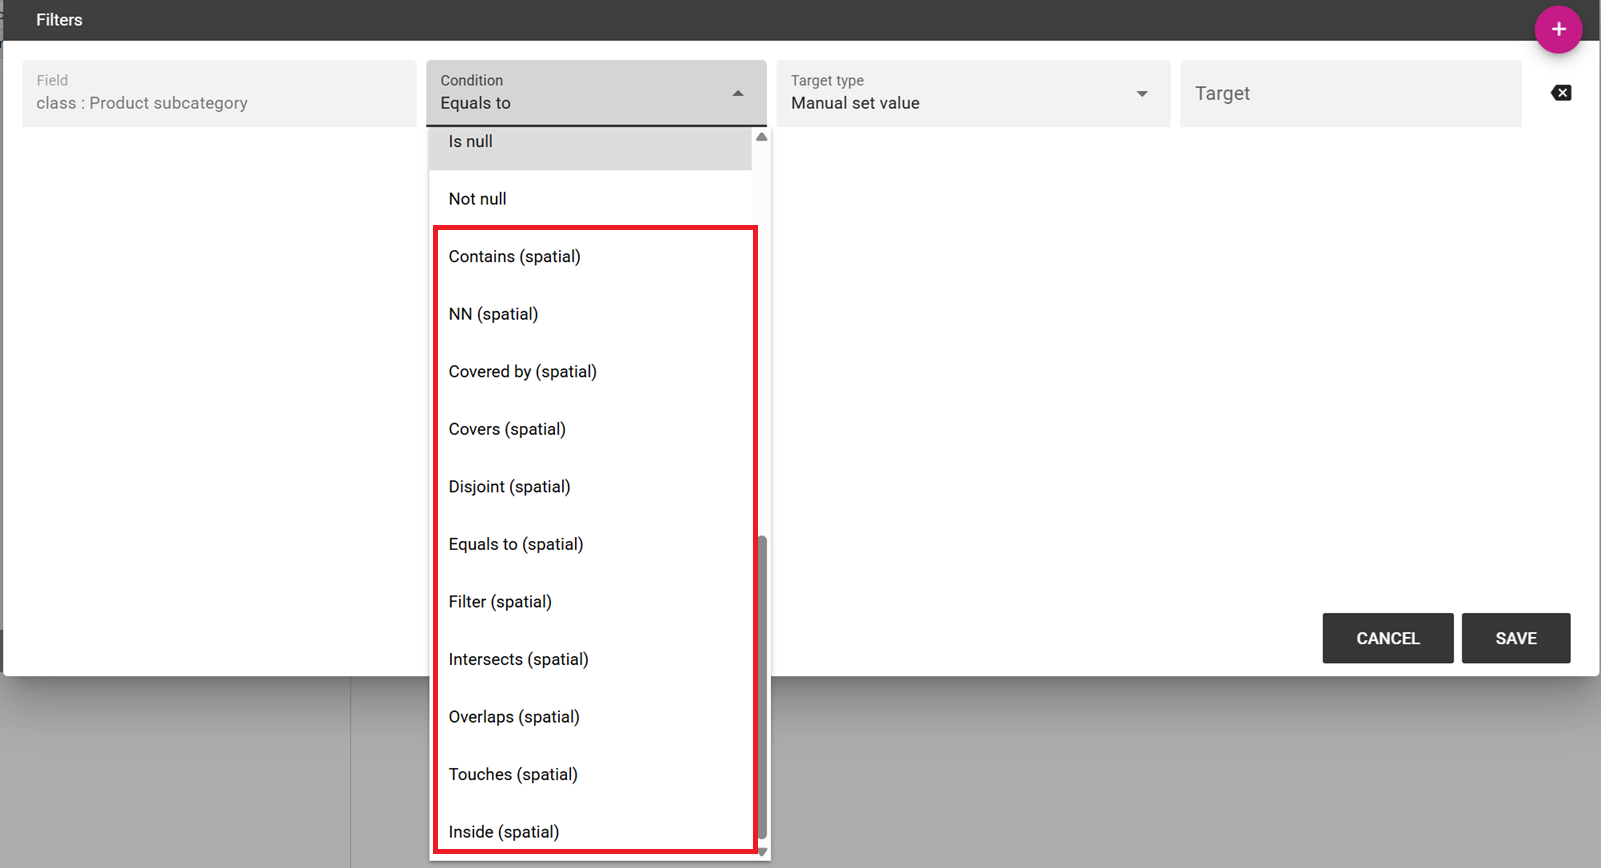Pick Covered by (spatial) condition
Image resolution: width=1601 pixels, height=868 pixels.
(x=590, y=371)
